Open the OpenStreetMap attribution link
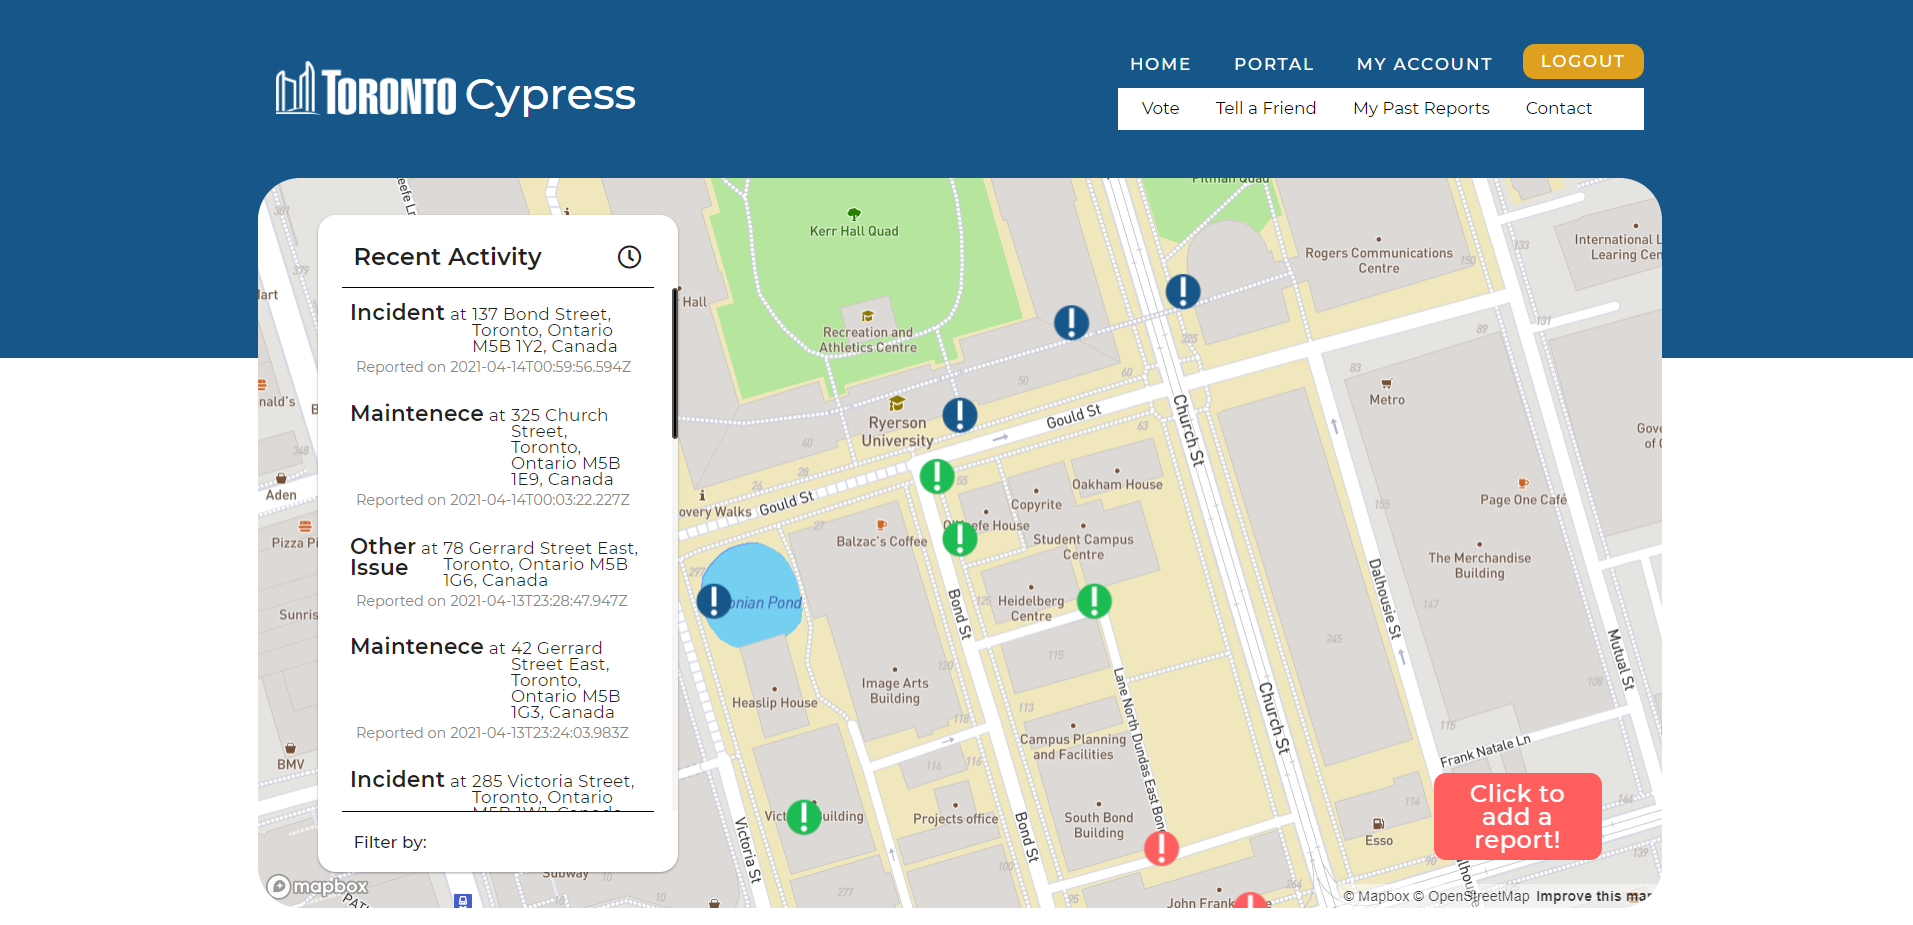Viewport: 1913px width, 925px height. [1471, 896]
